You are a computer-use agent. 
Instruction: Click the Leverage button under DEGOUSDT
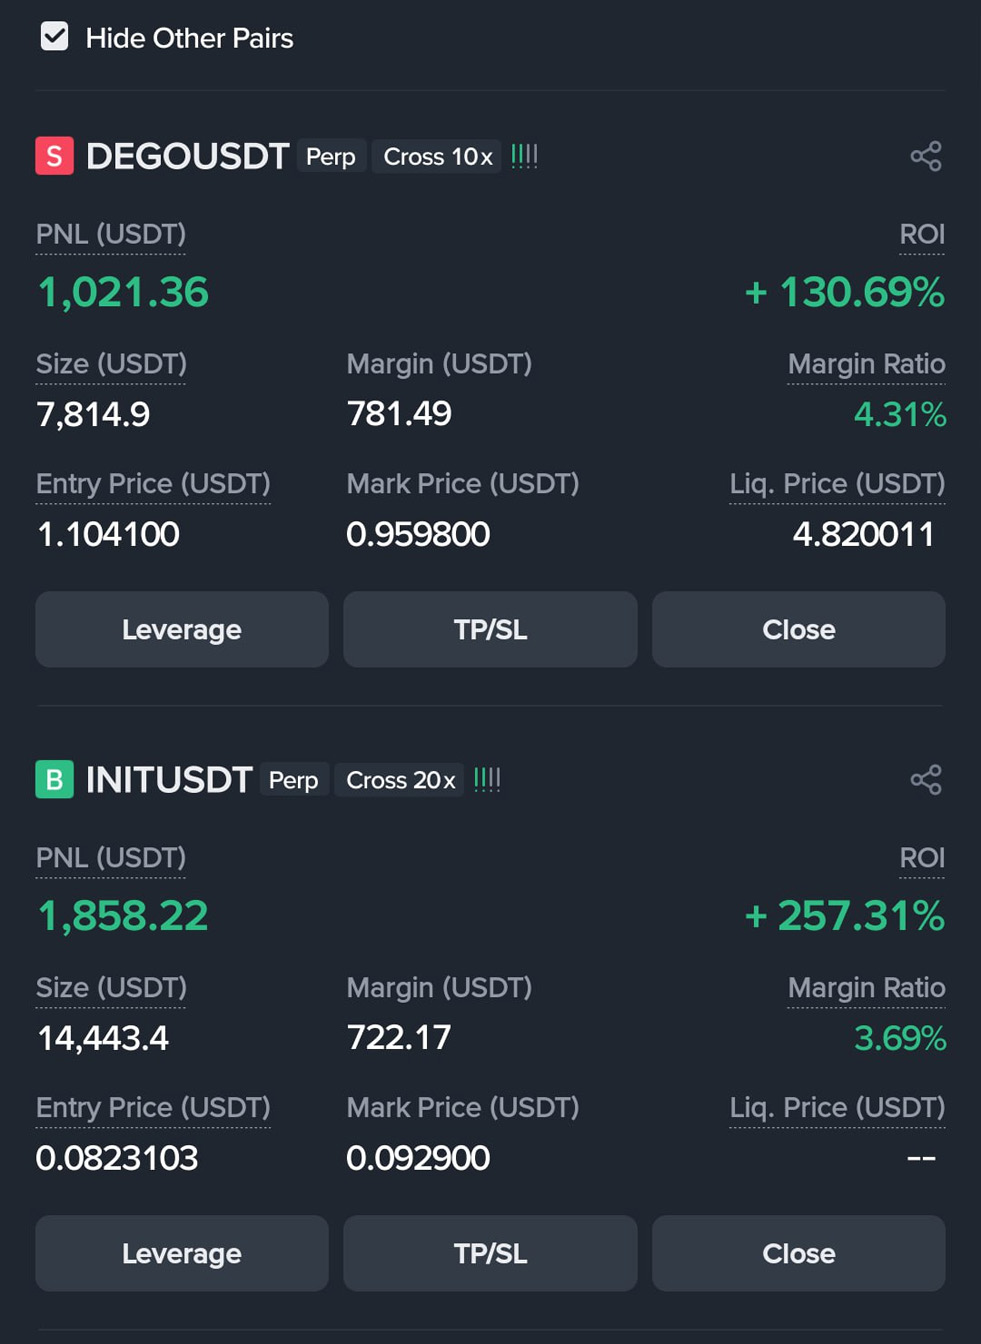pyautogui.click(x=181, y=629)
